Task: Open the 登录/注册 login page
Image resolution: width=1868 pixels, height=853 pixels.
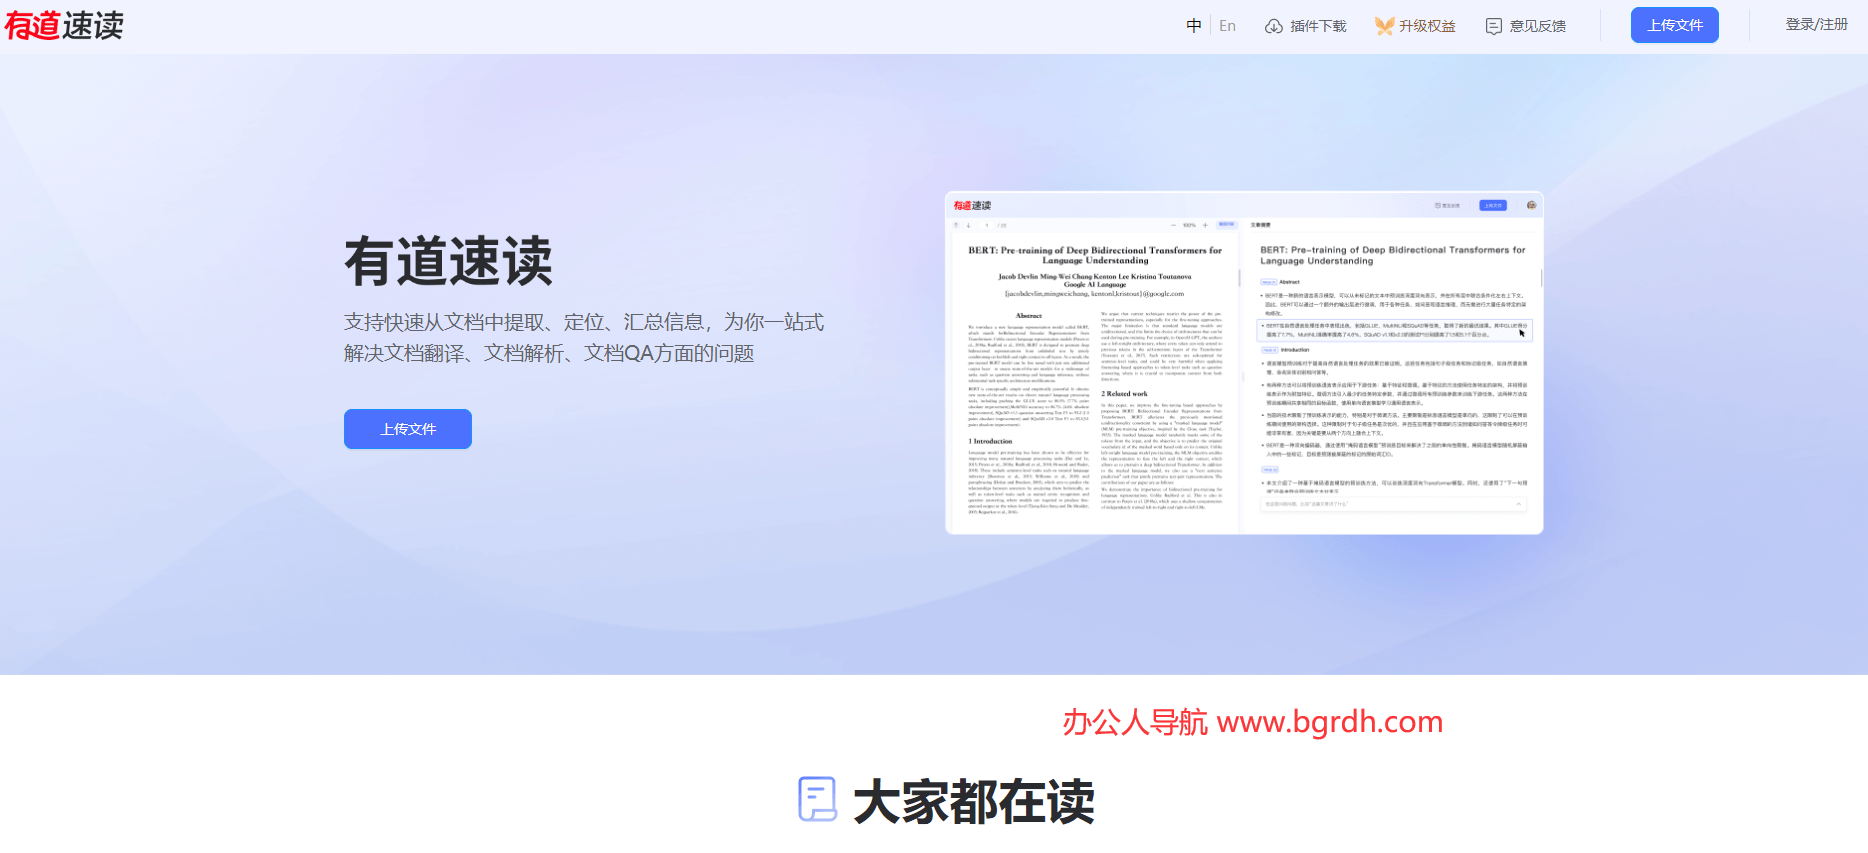Action: [x=1817, y=24]
